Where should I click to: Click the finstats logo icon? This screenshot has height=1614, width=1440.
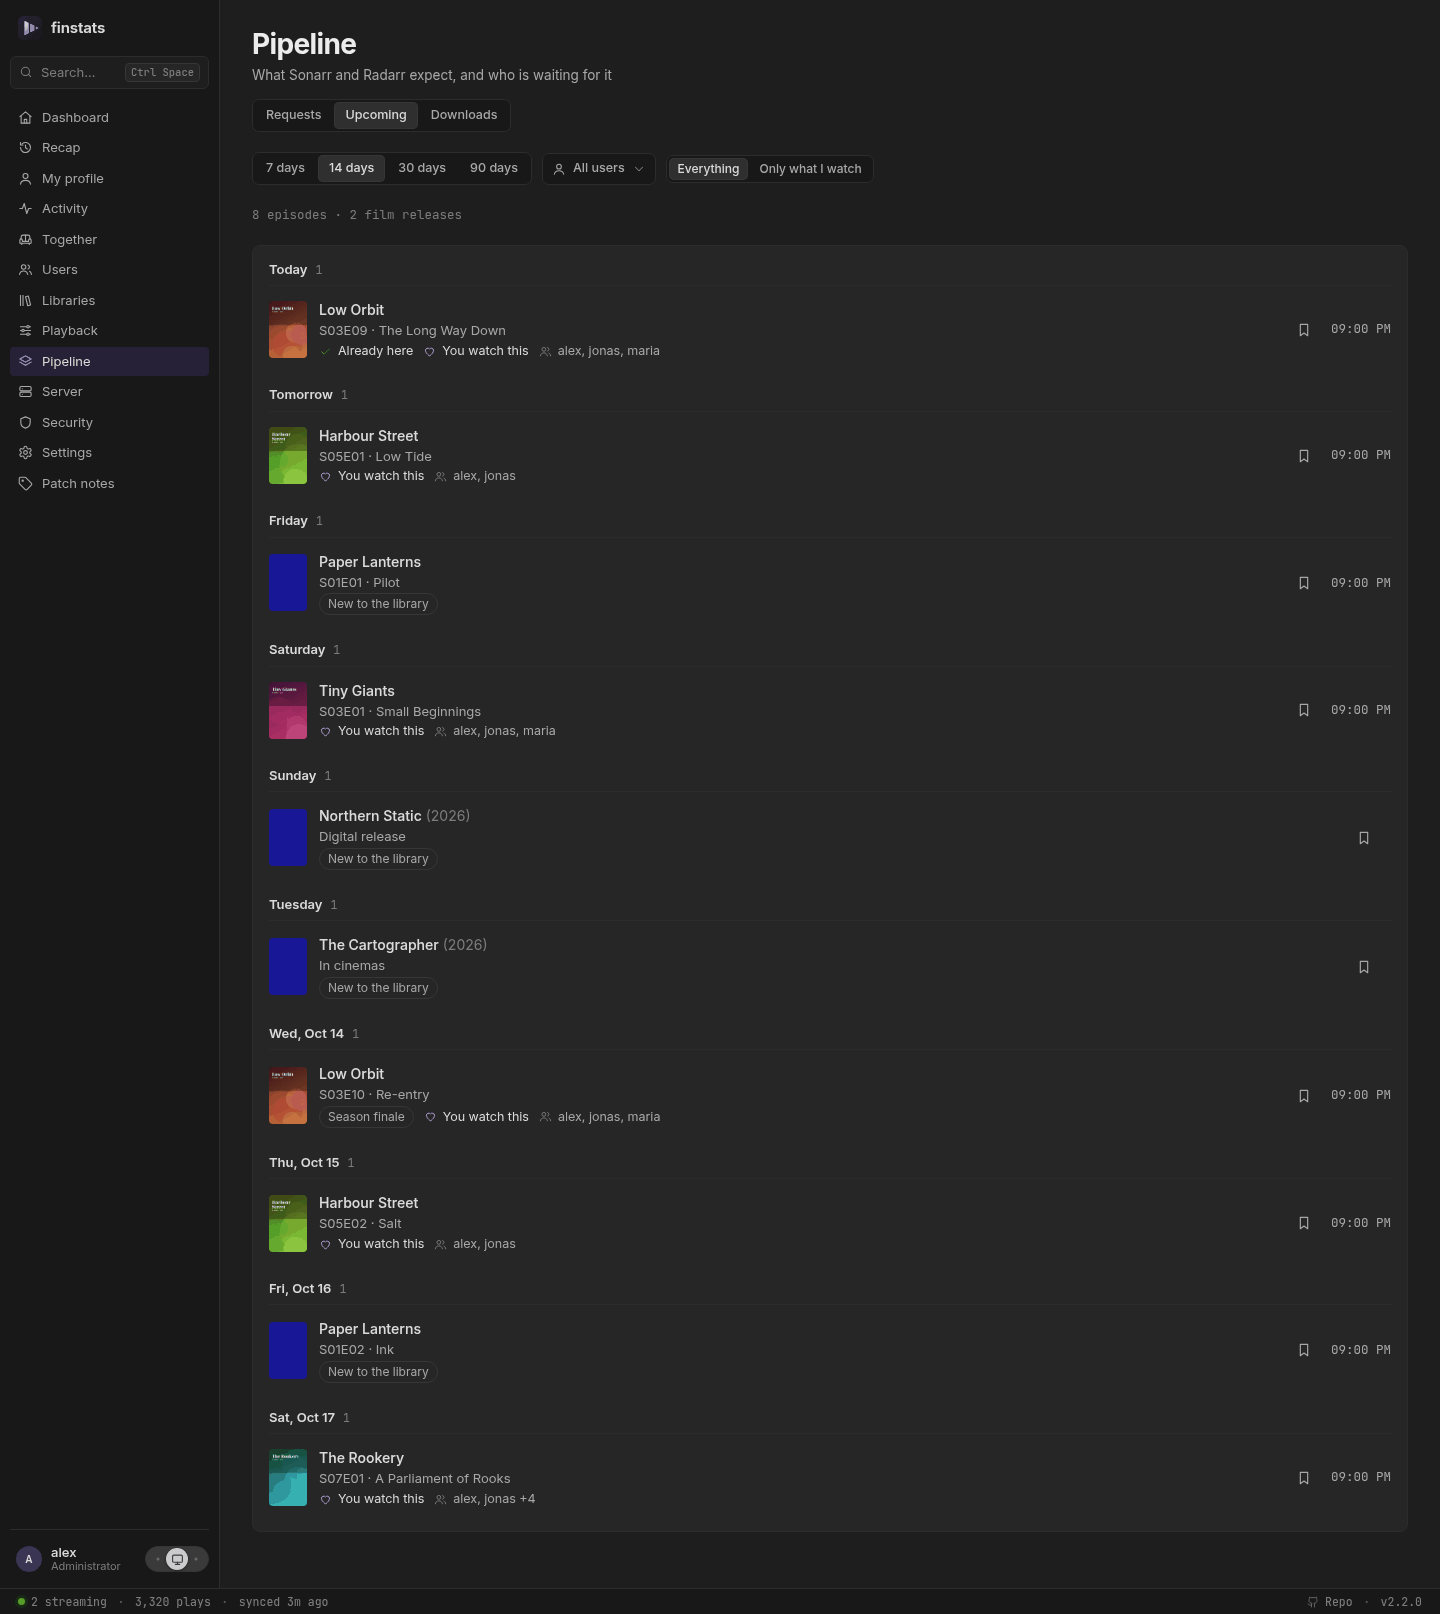click(x=30, y=28)
